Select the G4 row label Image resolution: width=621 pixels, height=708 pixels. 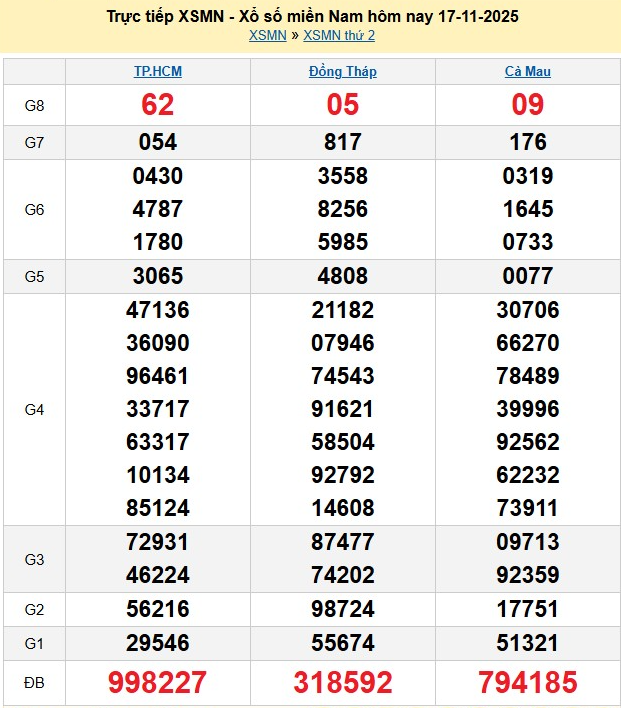coord(34,409)
